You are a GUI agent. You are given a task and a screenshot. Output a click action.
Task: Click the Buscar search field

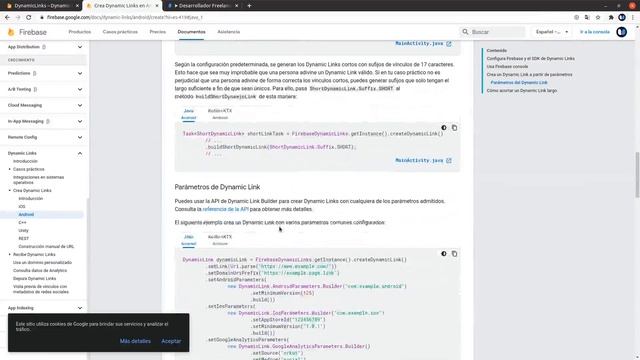coord(493,32)
